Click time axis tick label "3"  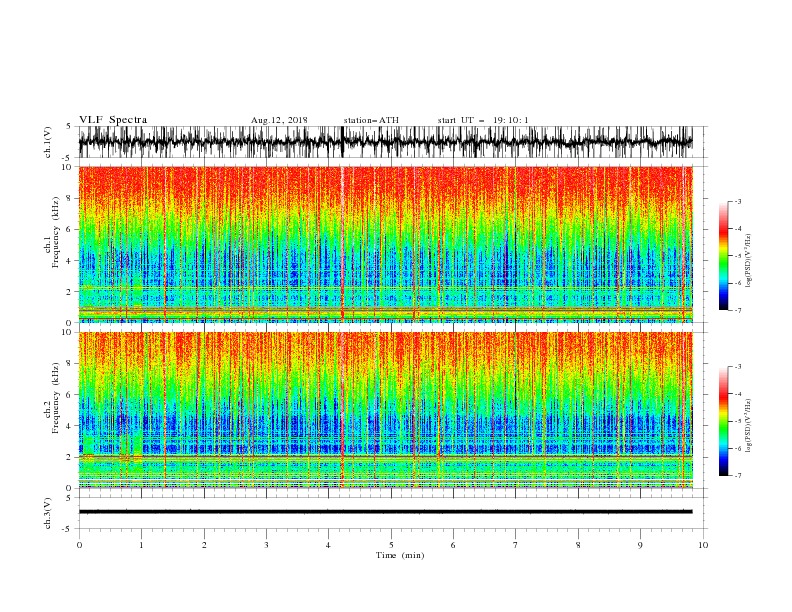tap(266, 545)
